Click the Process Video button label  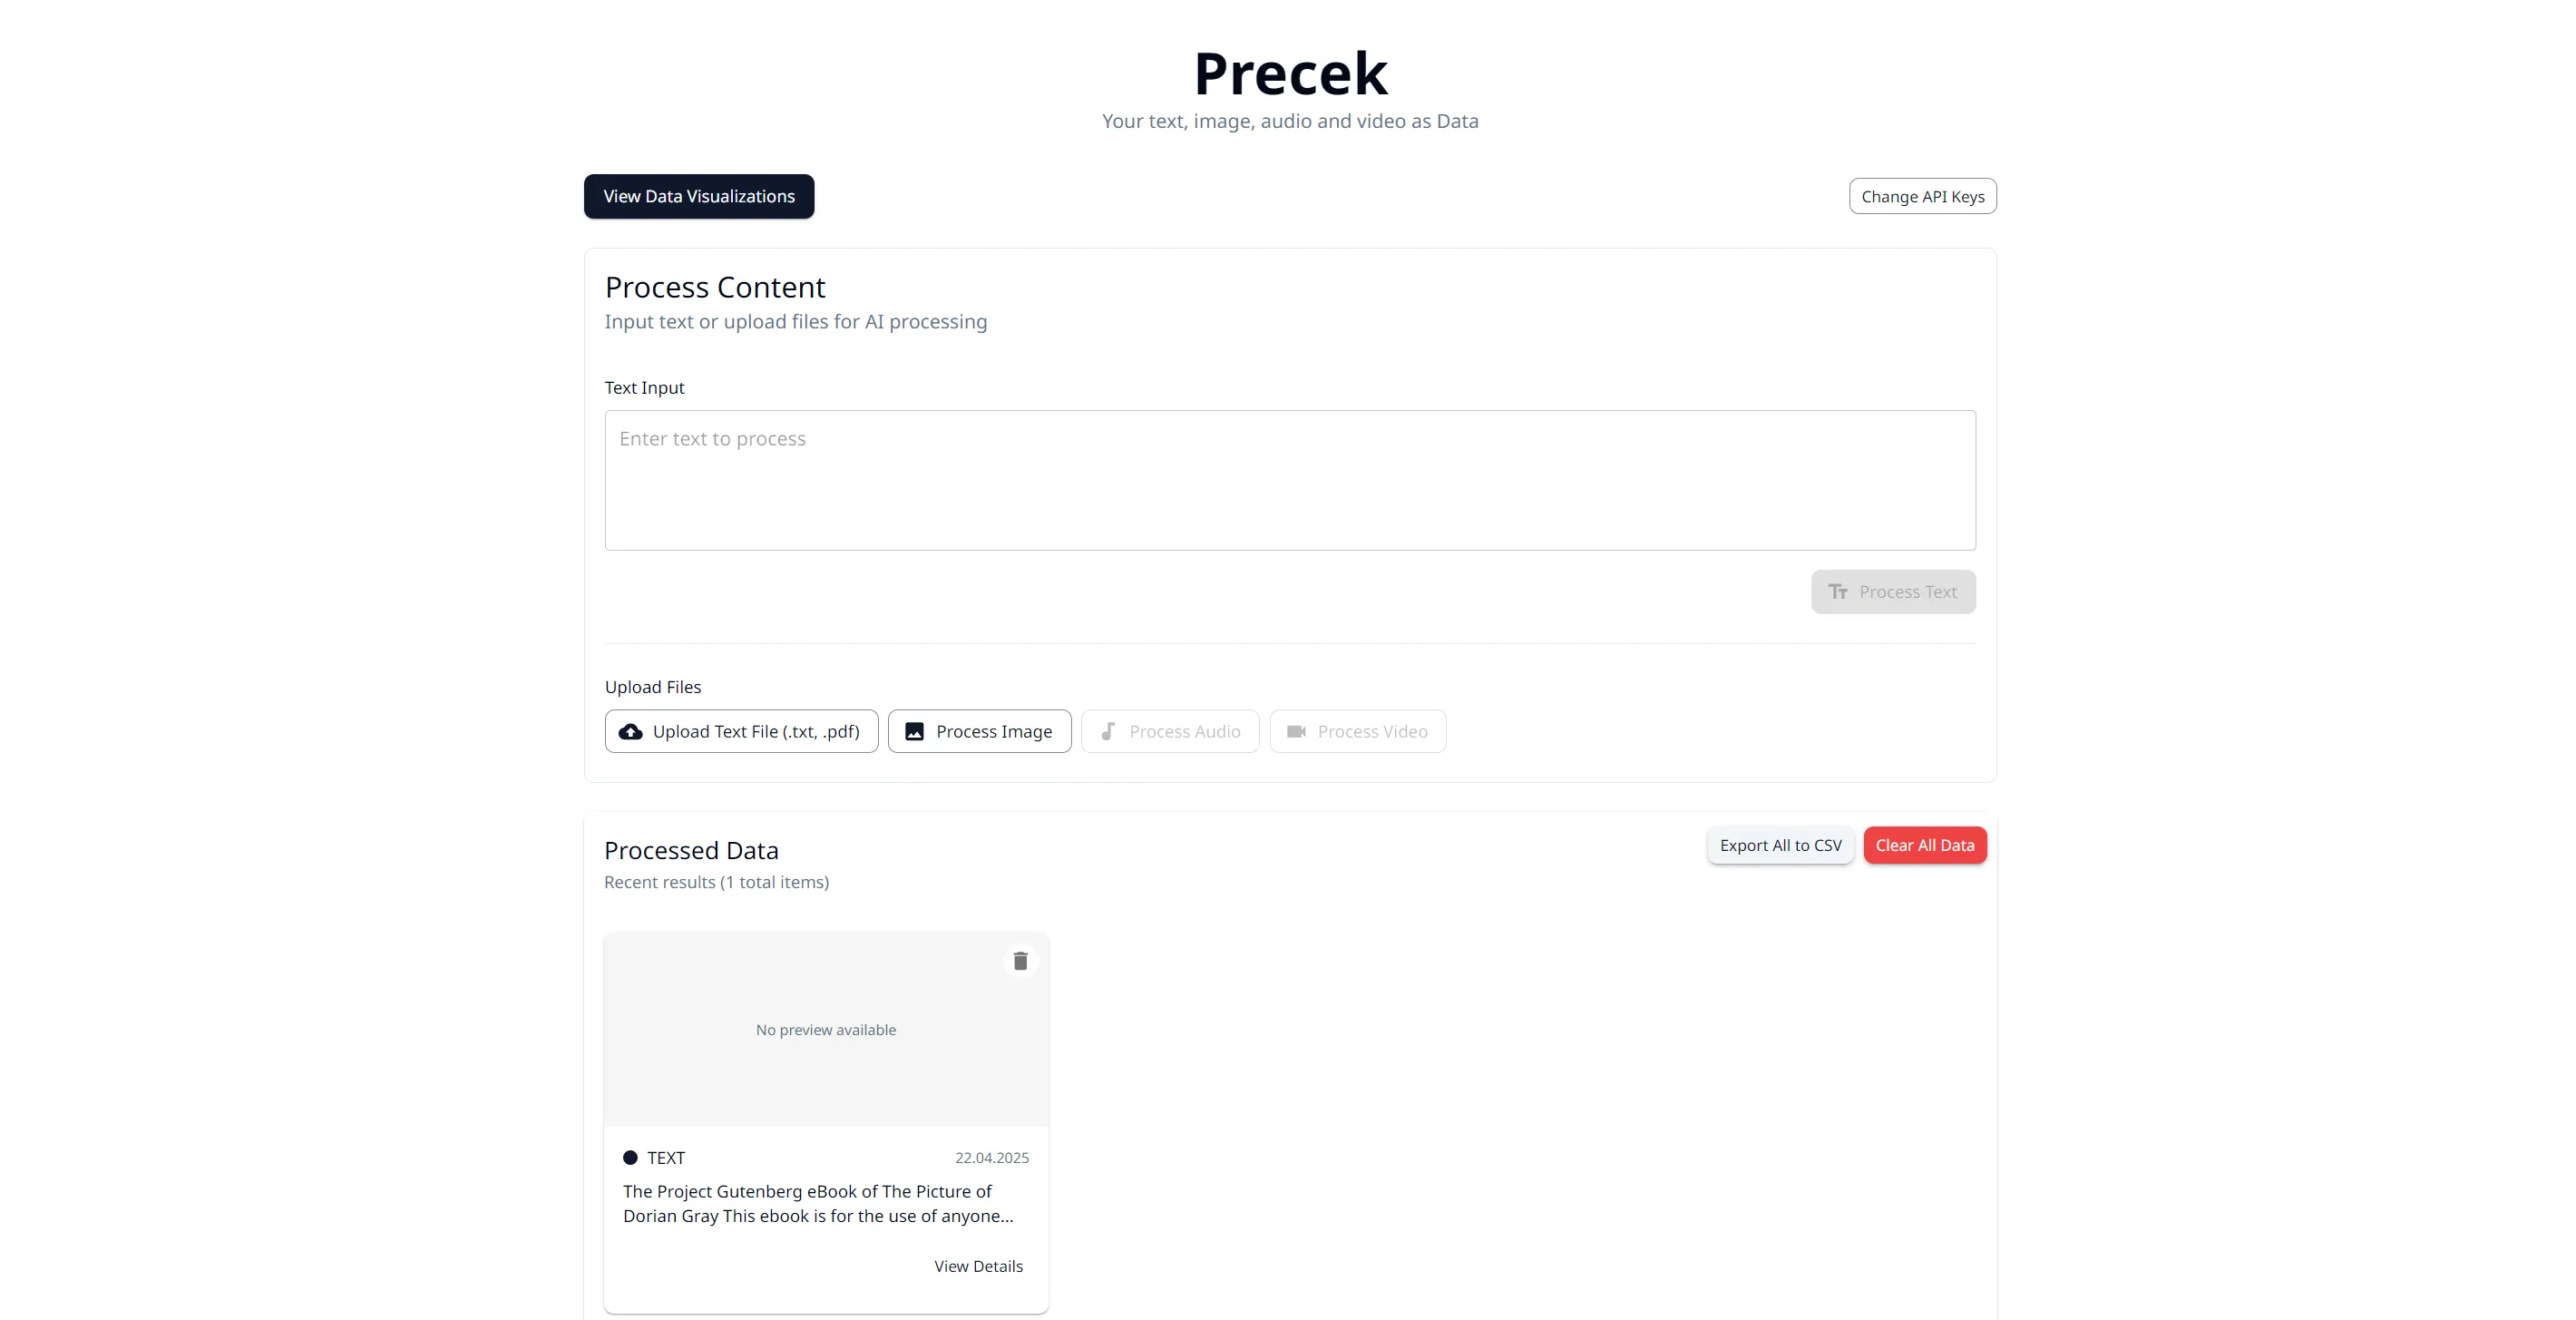(1372, 732)
